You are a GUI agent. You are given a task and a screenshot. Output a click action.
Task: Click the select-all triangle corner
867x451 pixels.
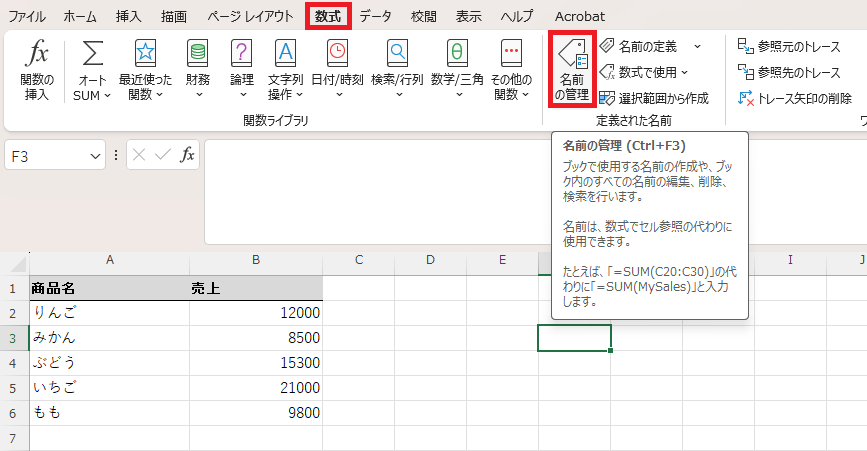(x=18, y=264)
